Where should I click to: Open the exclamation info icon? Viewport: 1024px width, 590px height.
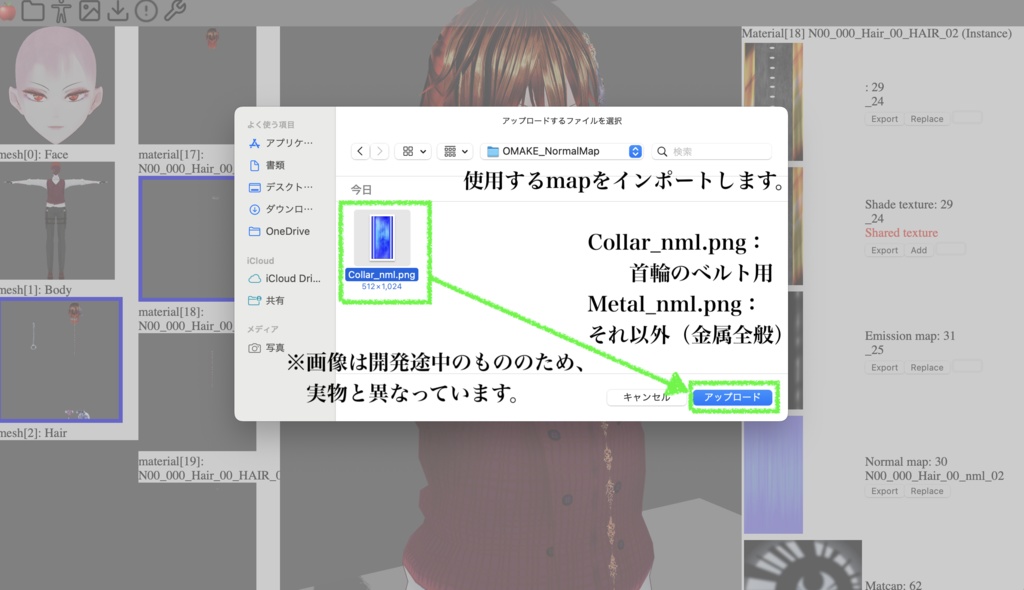coord(147,12)
